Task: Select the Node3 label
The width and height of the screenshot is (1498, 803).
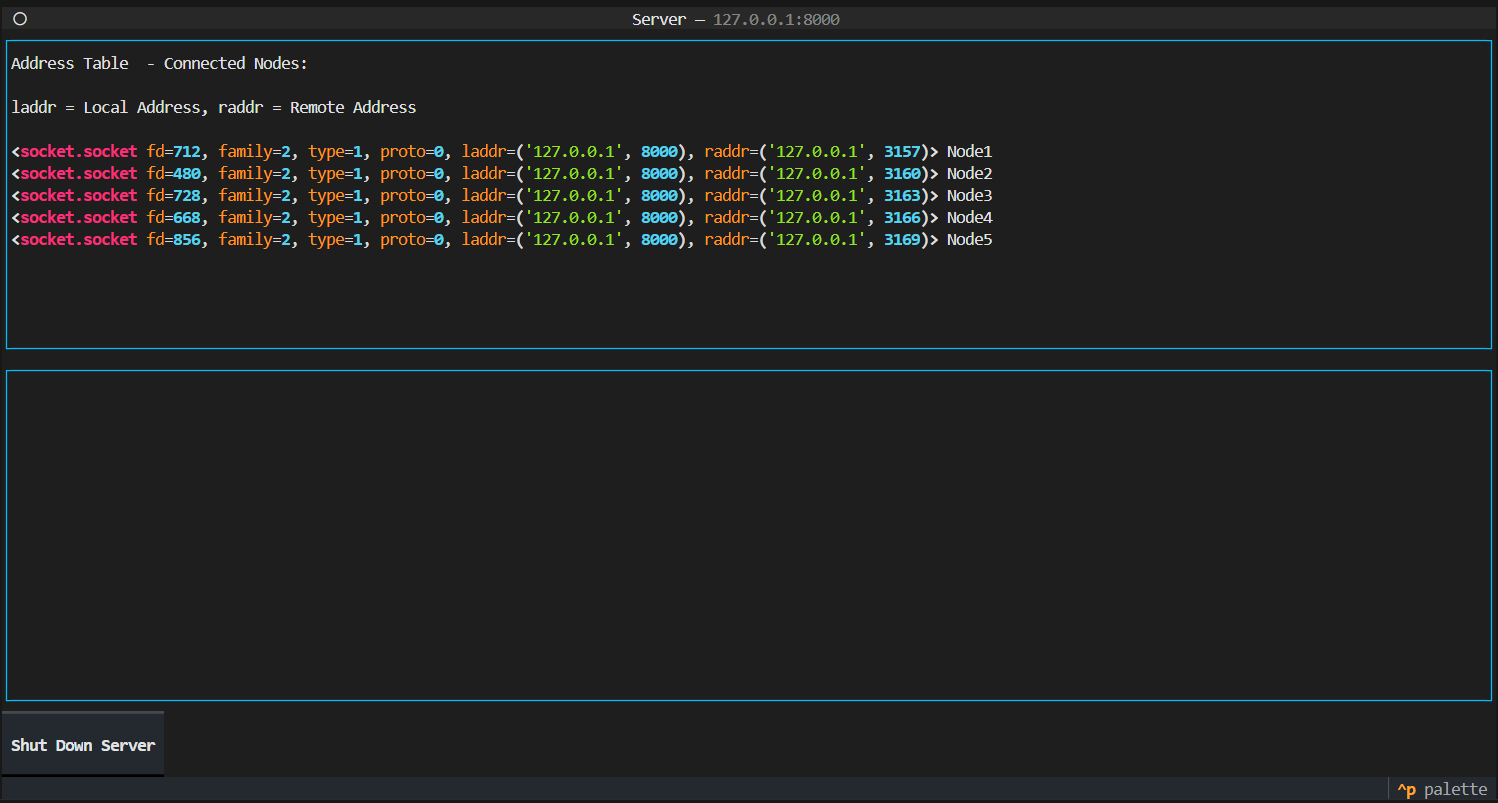Action: click(x=969, y=196)
